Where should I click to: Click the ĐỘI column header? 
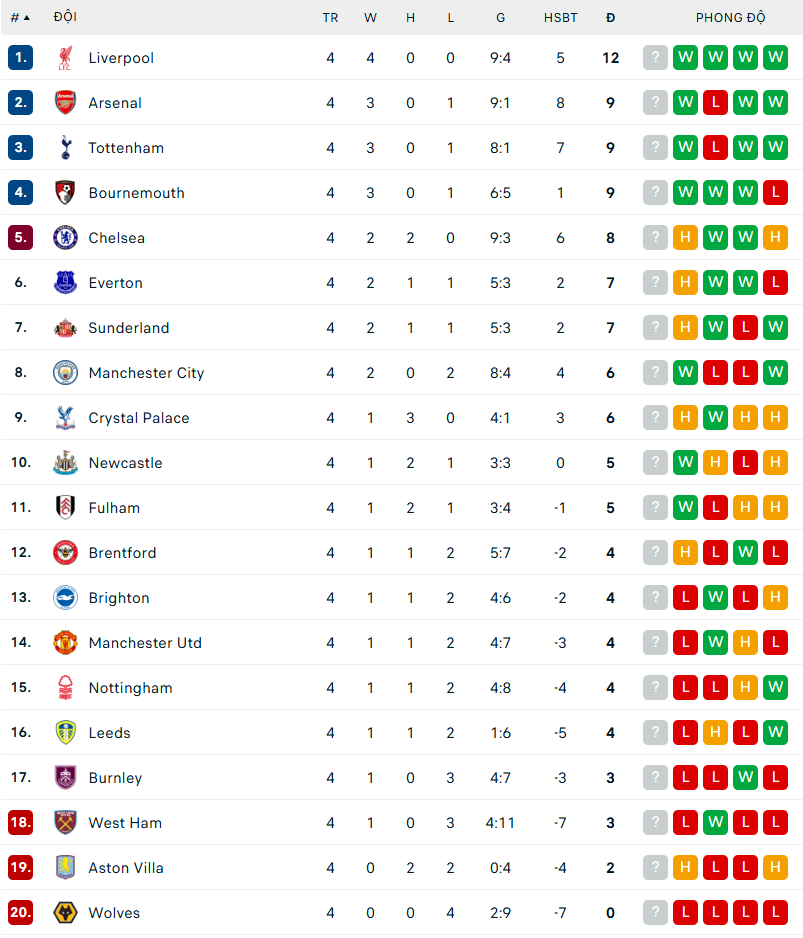click(65, 17)
